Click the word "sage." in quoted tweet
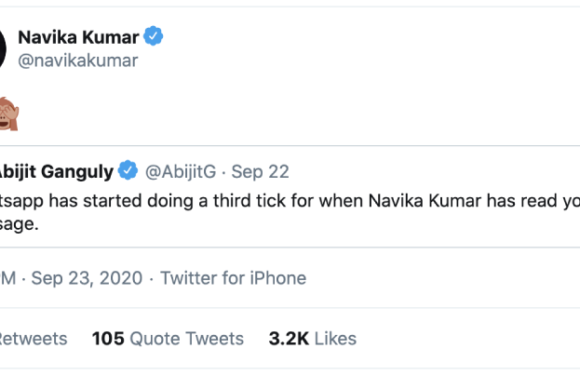Screen dimensions: 580x375 point(19,224)
